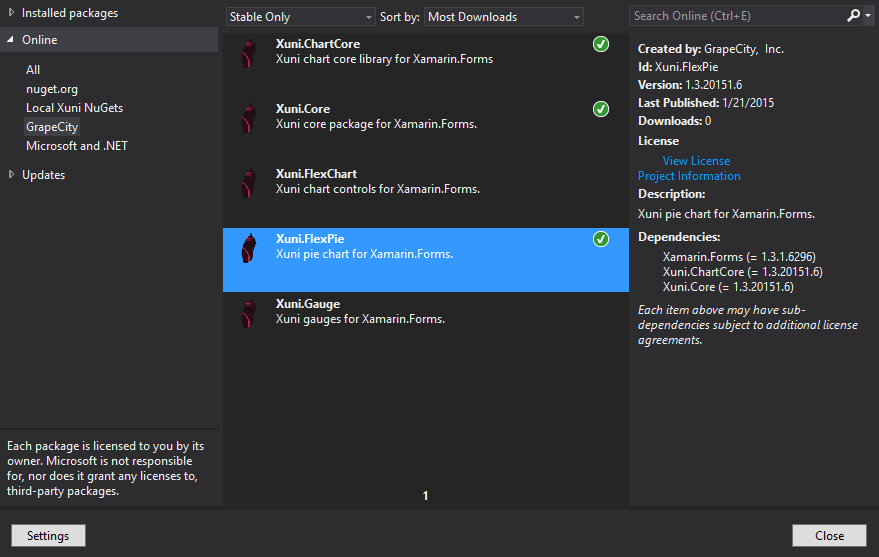Open the Stable Only filter dropdown

[x=300, y=17]
